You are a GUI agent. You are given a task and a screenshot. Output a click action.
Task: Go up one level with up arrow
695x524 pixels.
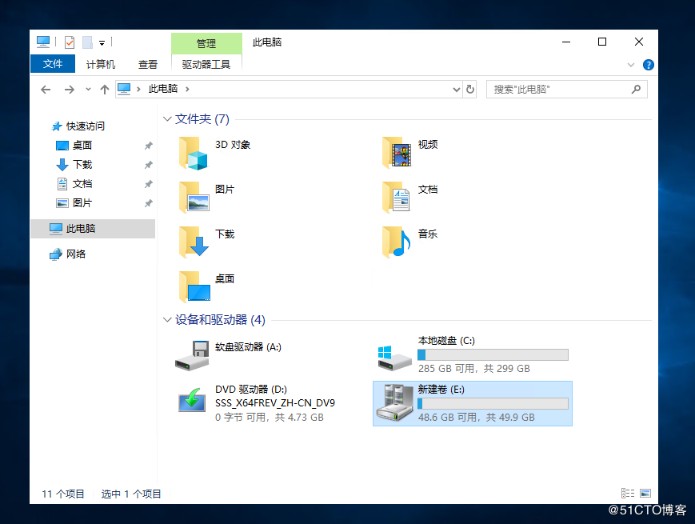(x=105, y=90)
